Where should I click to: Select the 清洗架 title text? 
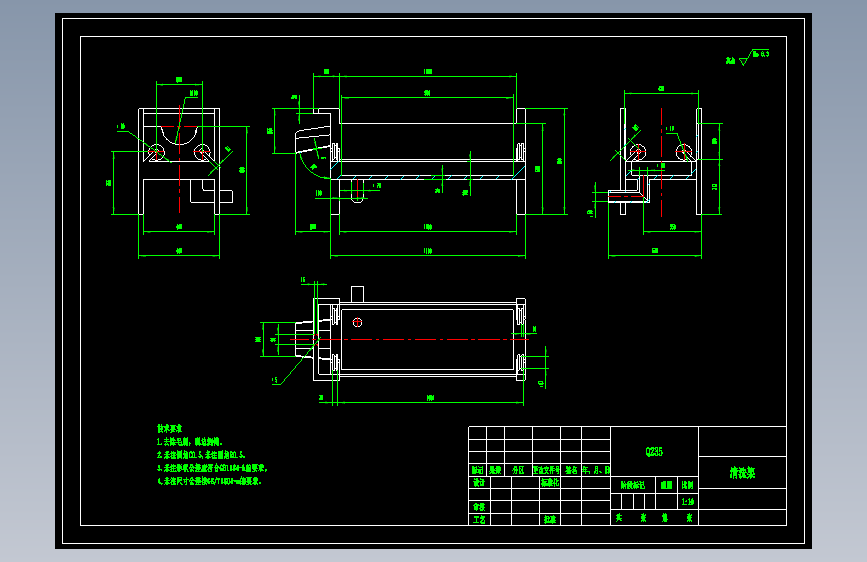click(x=742, y=472)
